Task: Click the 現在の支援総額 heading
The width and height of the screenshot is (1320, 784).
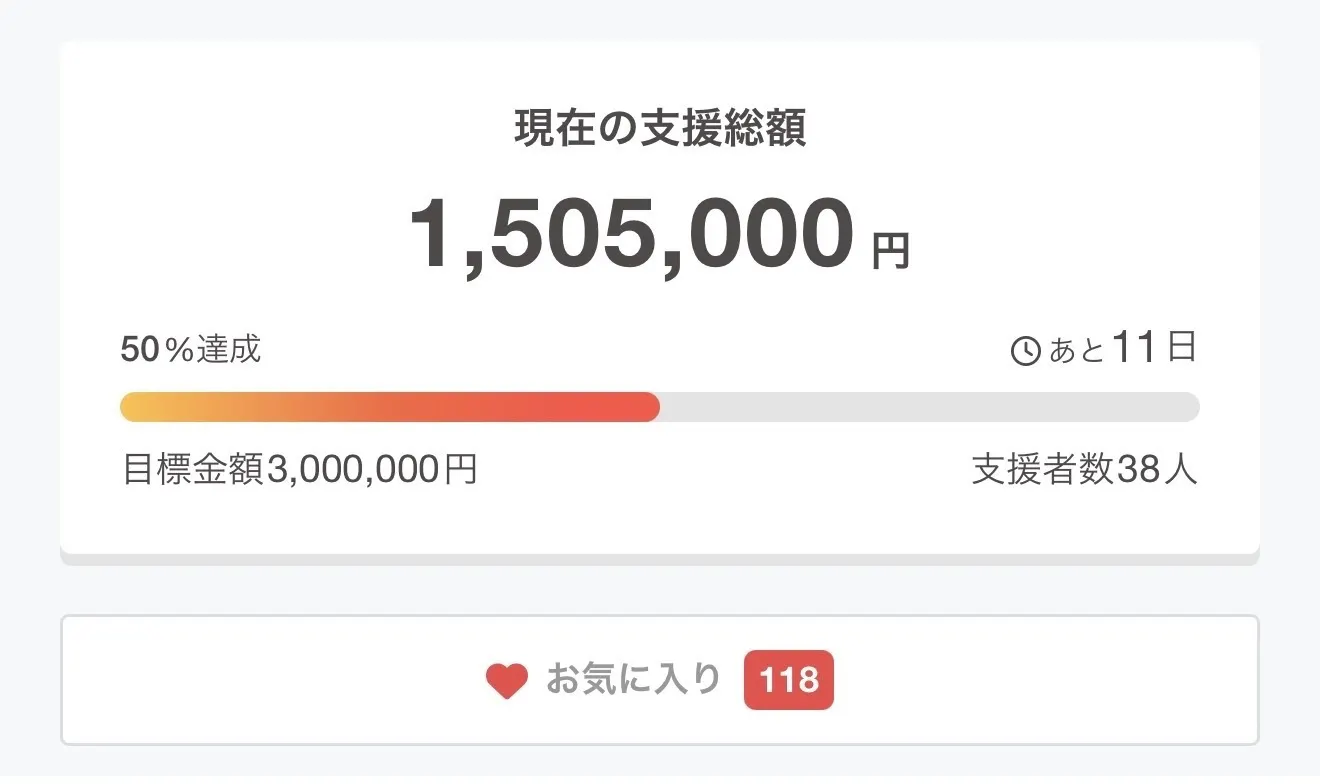Action: coord(660,129)
